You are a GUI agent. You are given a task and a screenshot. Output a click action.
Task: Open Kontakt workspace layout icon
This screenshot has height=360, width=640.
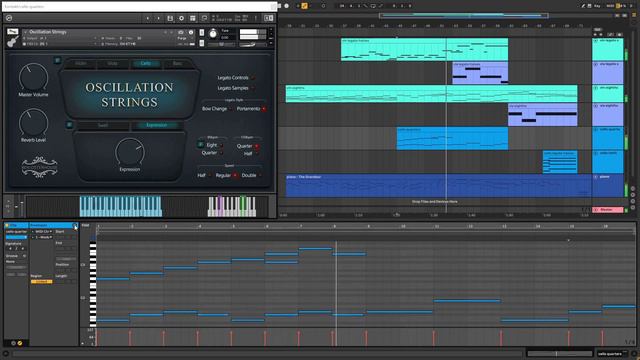click(193, 18)
